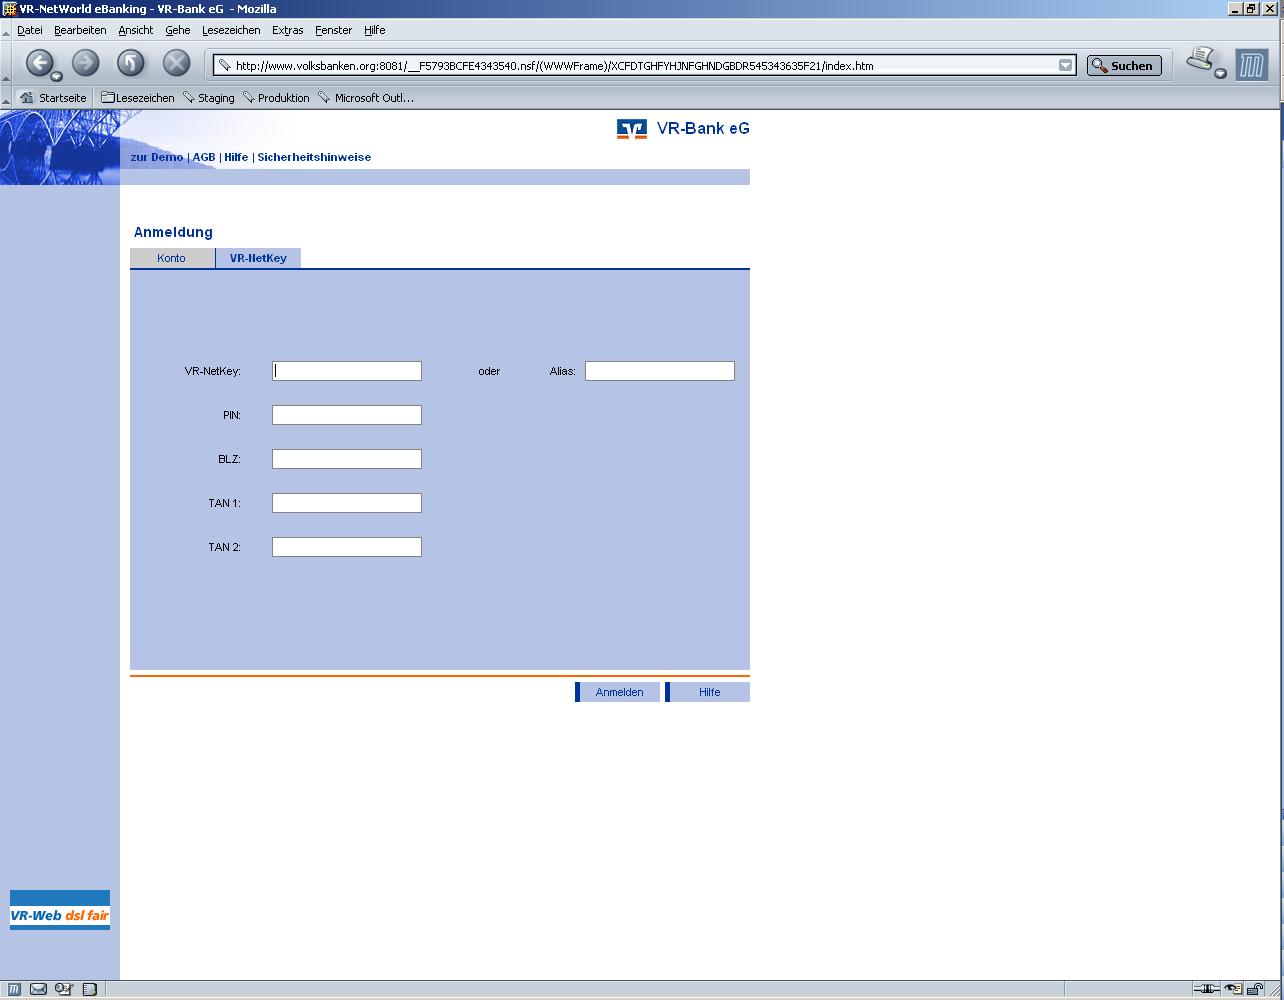Open Navigator from status bar component icon
Image resolution: width=1284 pixels, height=1000 pixels.
pos(15,989)
